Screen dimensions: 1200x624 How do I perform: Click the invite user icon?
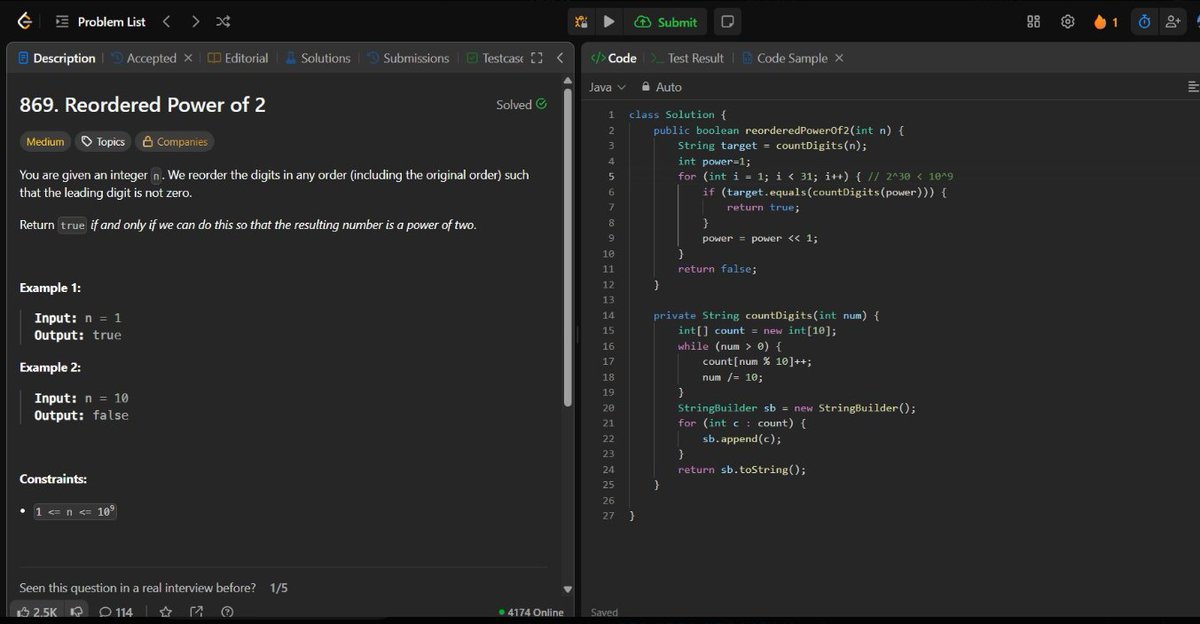pyautogui.click(x=1174, y=21)
